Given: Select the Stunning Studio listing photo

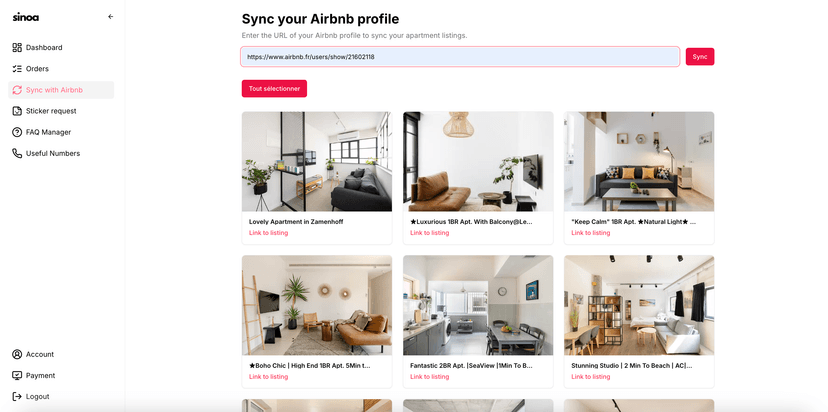Looking at the screenshot, I should tap(639, 305).
